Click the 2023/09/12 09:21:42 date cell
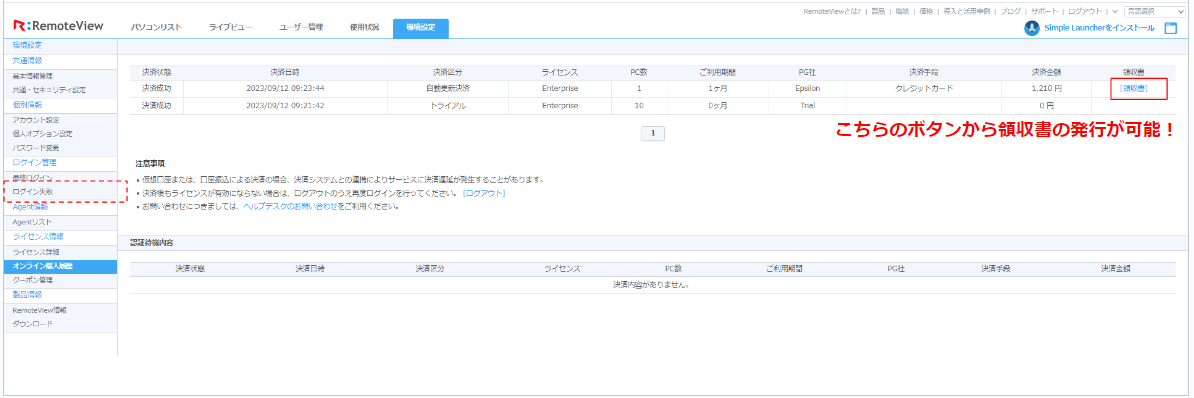 (286, 105)
